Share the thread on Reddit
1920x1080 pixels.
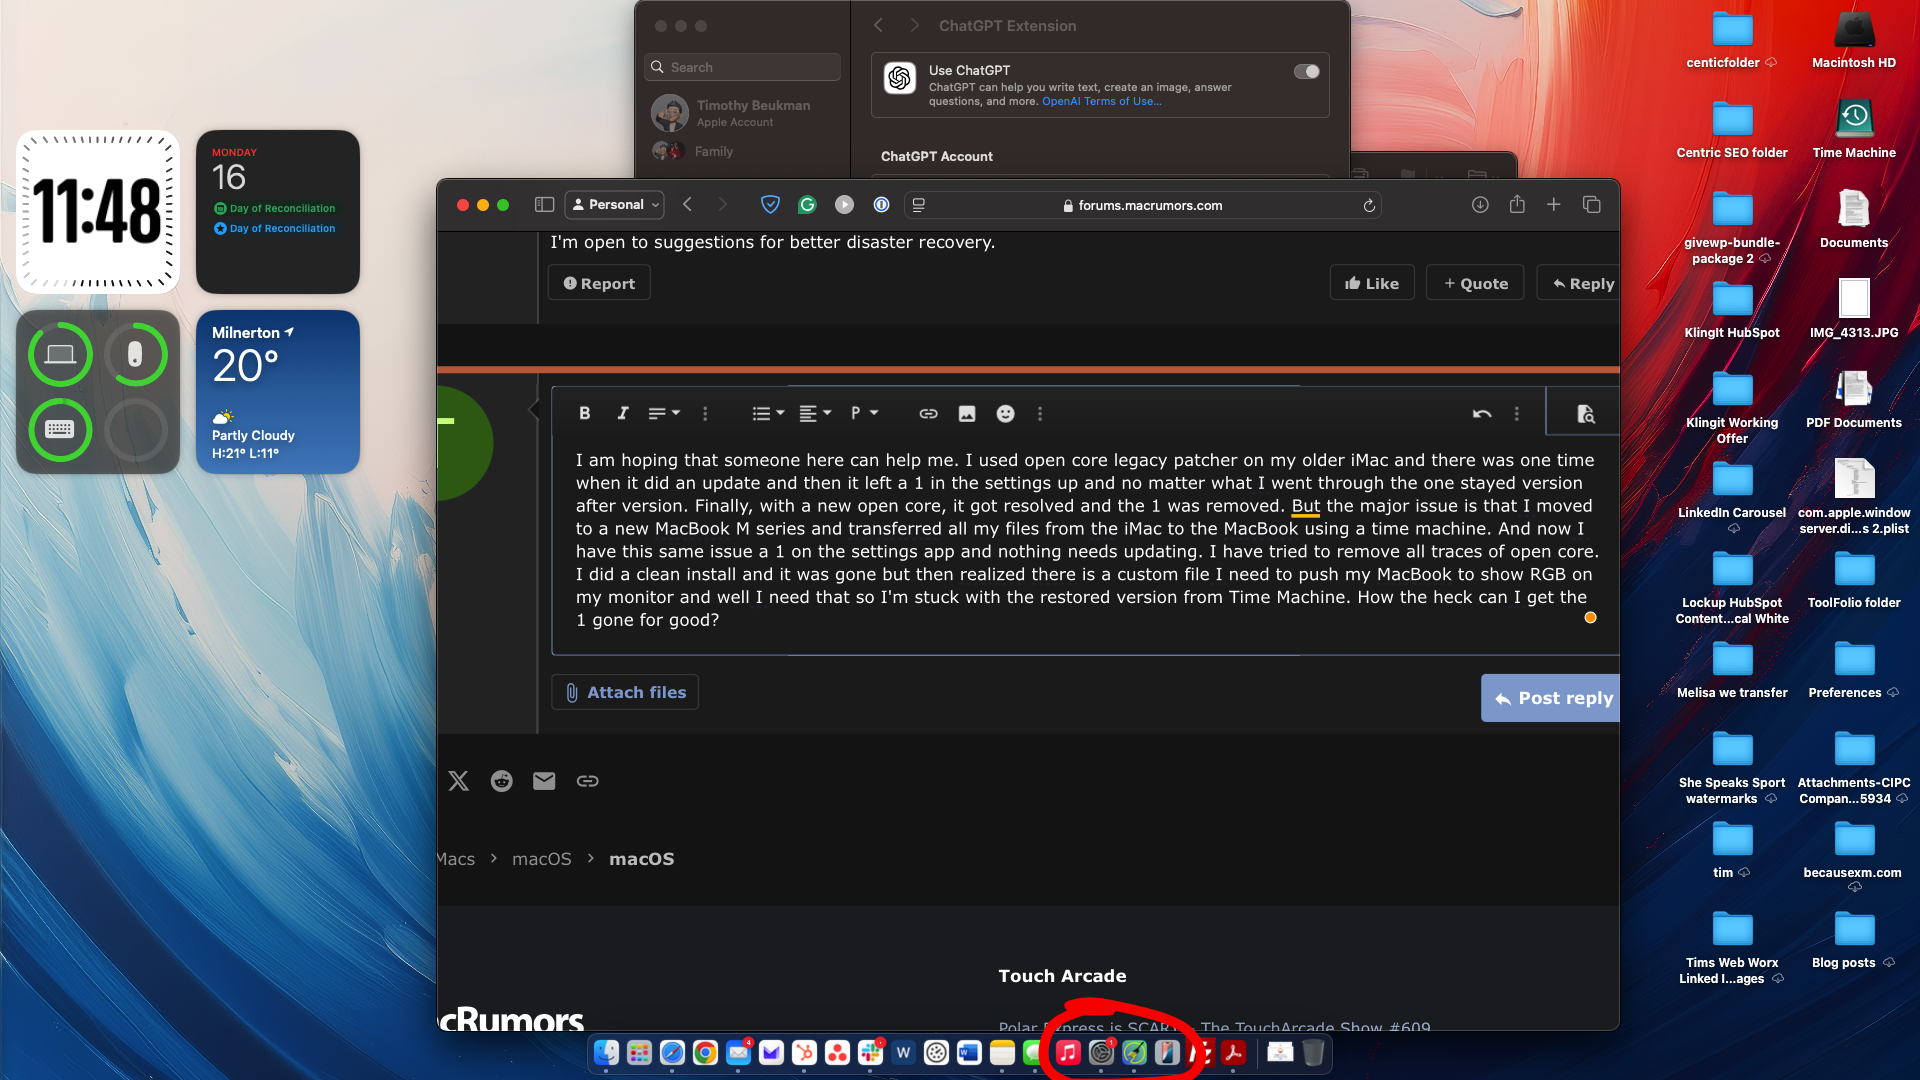tap(501, 781)
